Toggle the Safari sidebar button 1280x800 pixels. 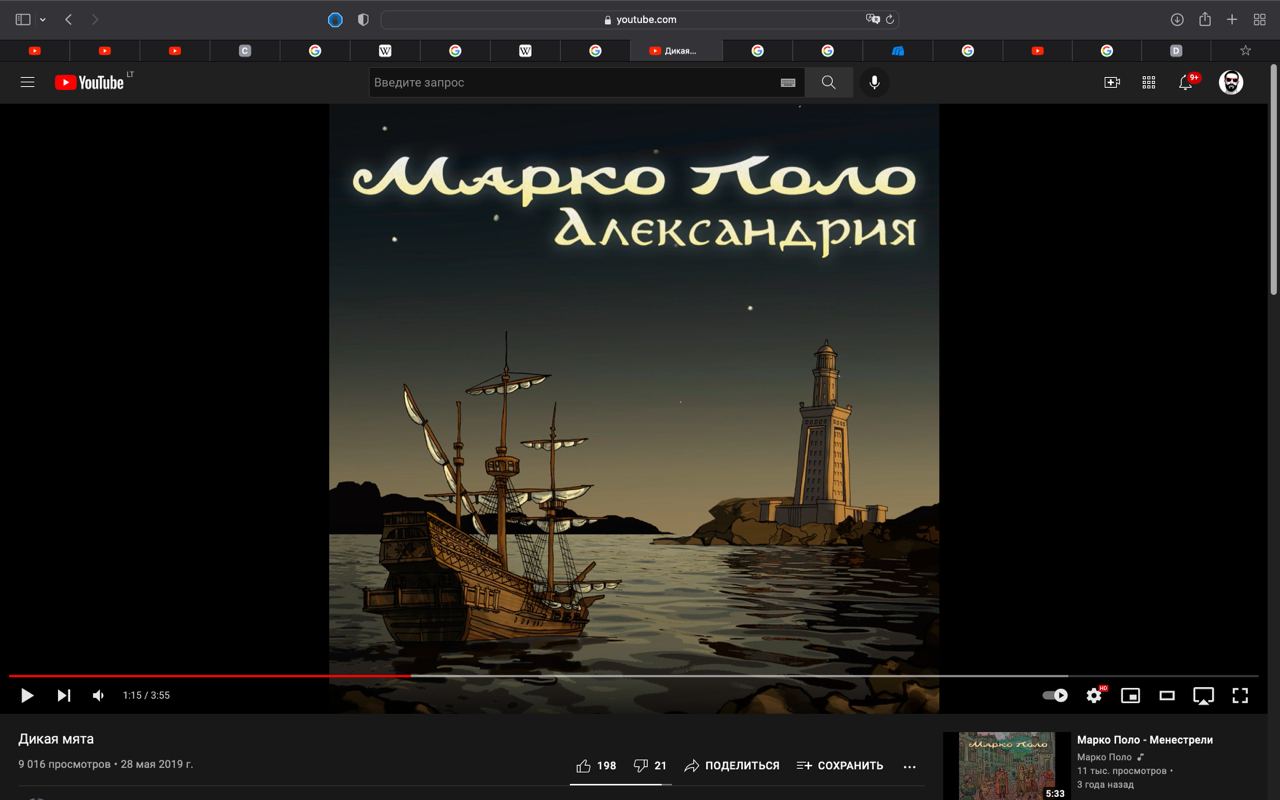click(23, 19)
